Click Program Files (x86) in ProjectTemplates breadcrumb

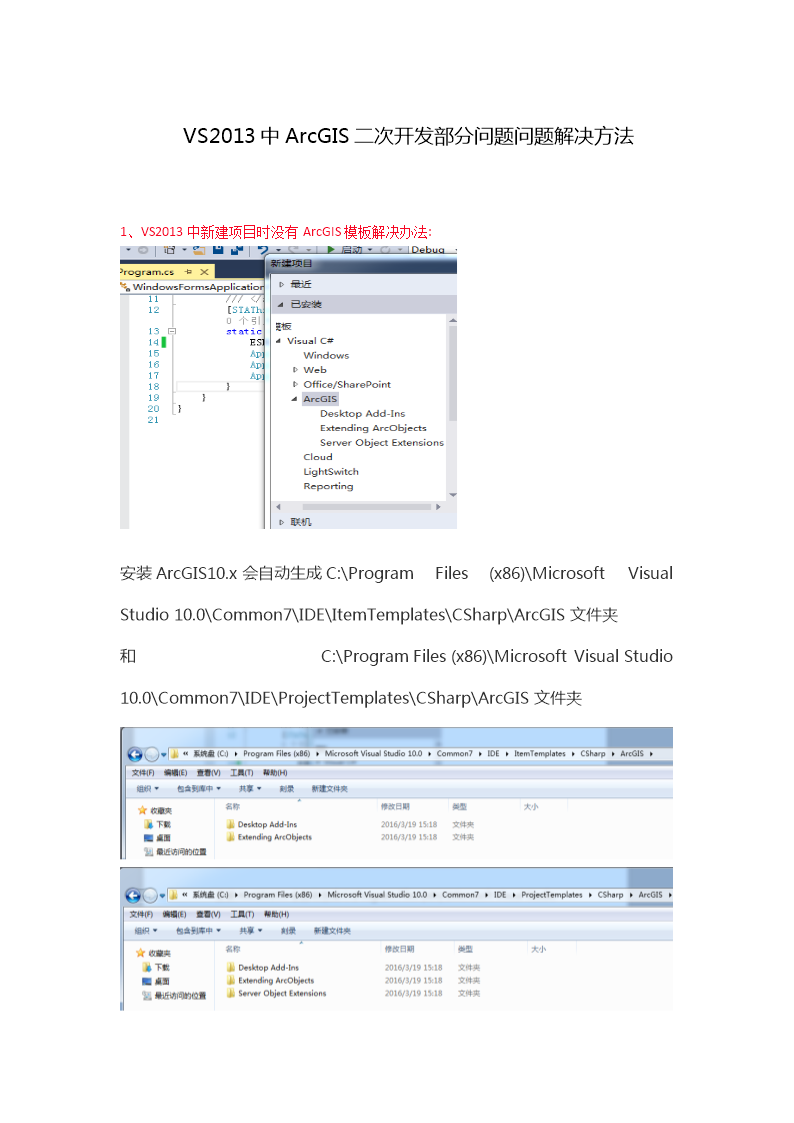pos(278,895)
